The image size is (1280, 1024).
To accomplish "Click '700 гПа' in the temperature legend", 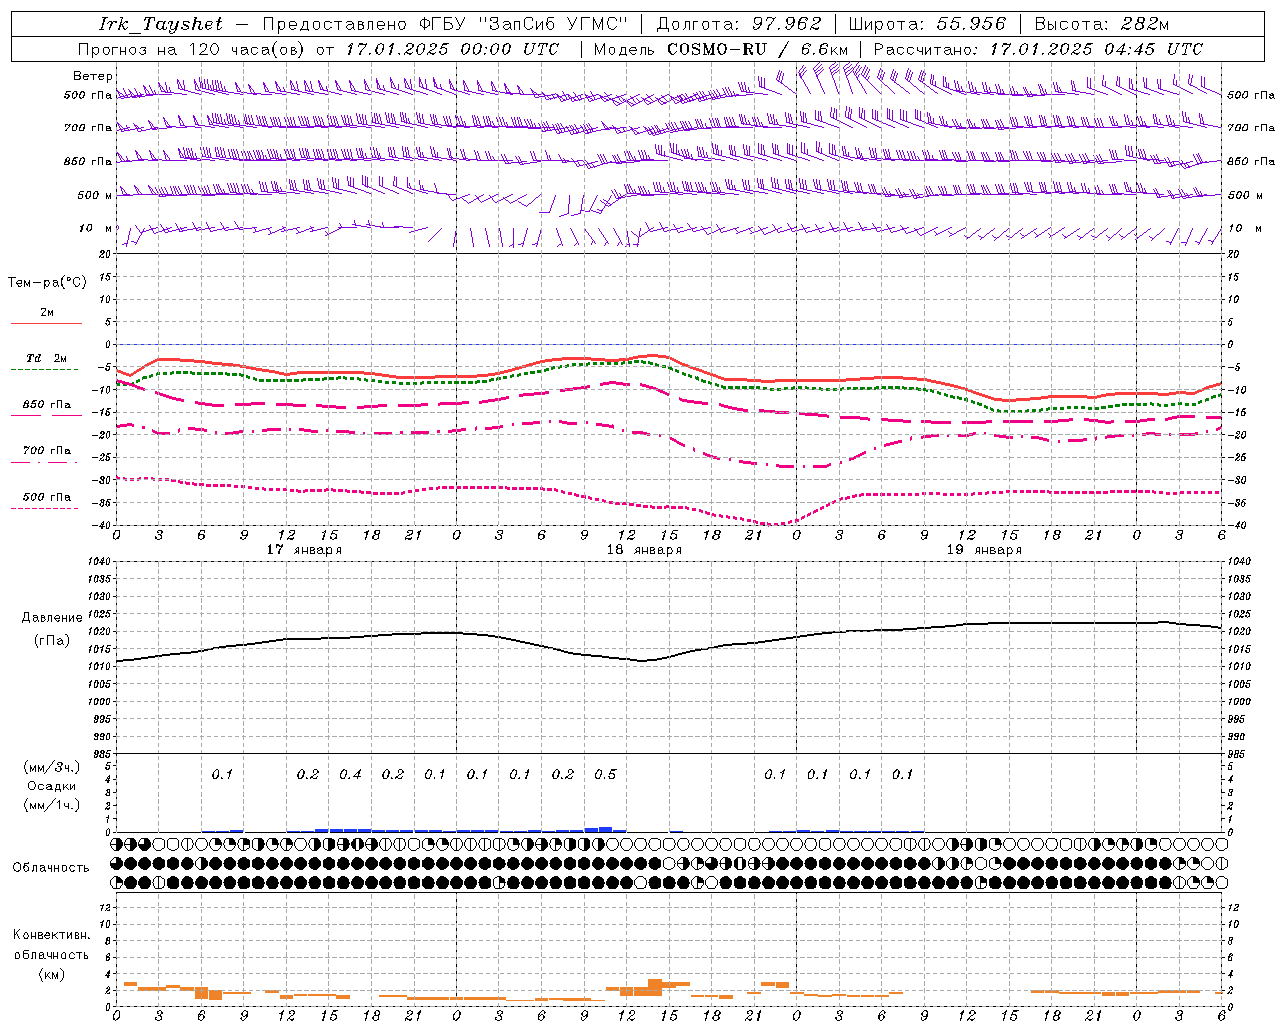I will (x=47, y=451).
